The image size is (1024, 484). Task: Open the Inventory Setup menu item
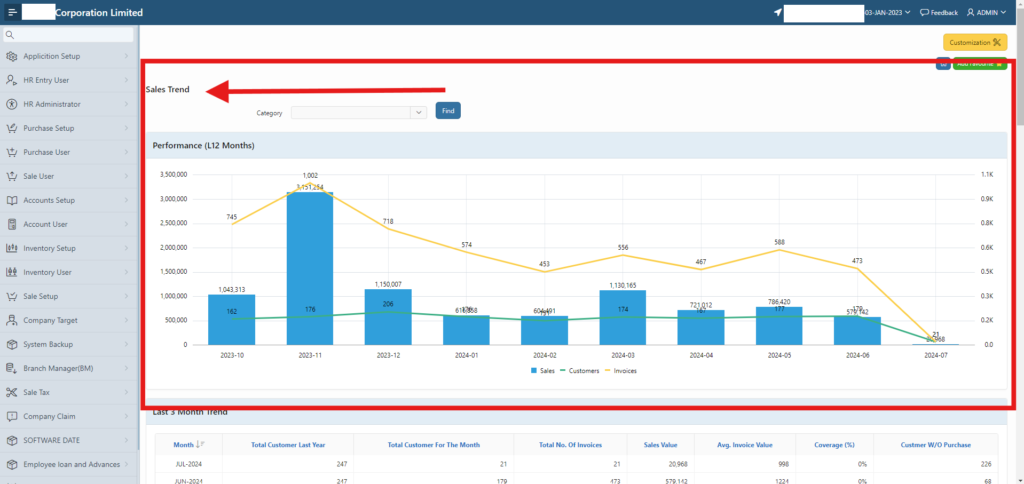coord(50,248)
